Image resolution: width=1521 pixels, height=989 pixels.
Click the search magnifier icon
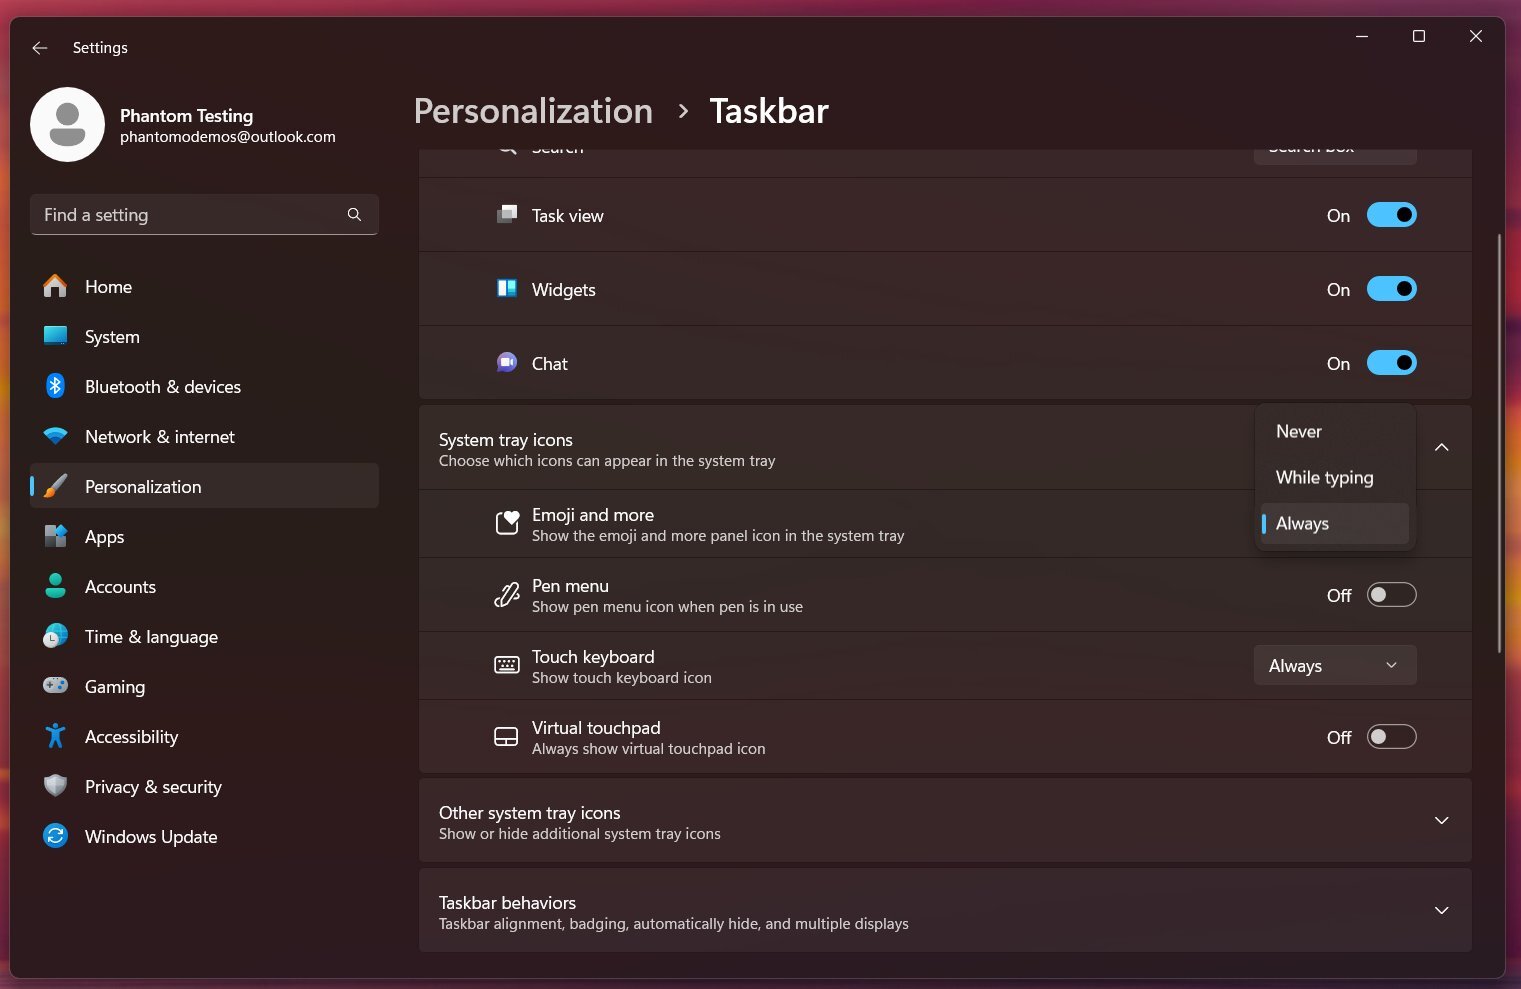[354, 215]
